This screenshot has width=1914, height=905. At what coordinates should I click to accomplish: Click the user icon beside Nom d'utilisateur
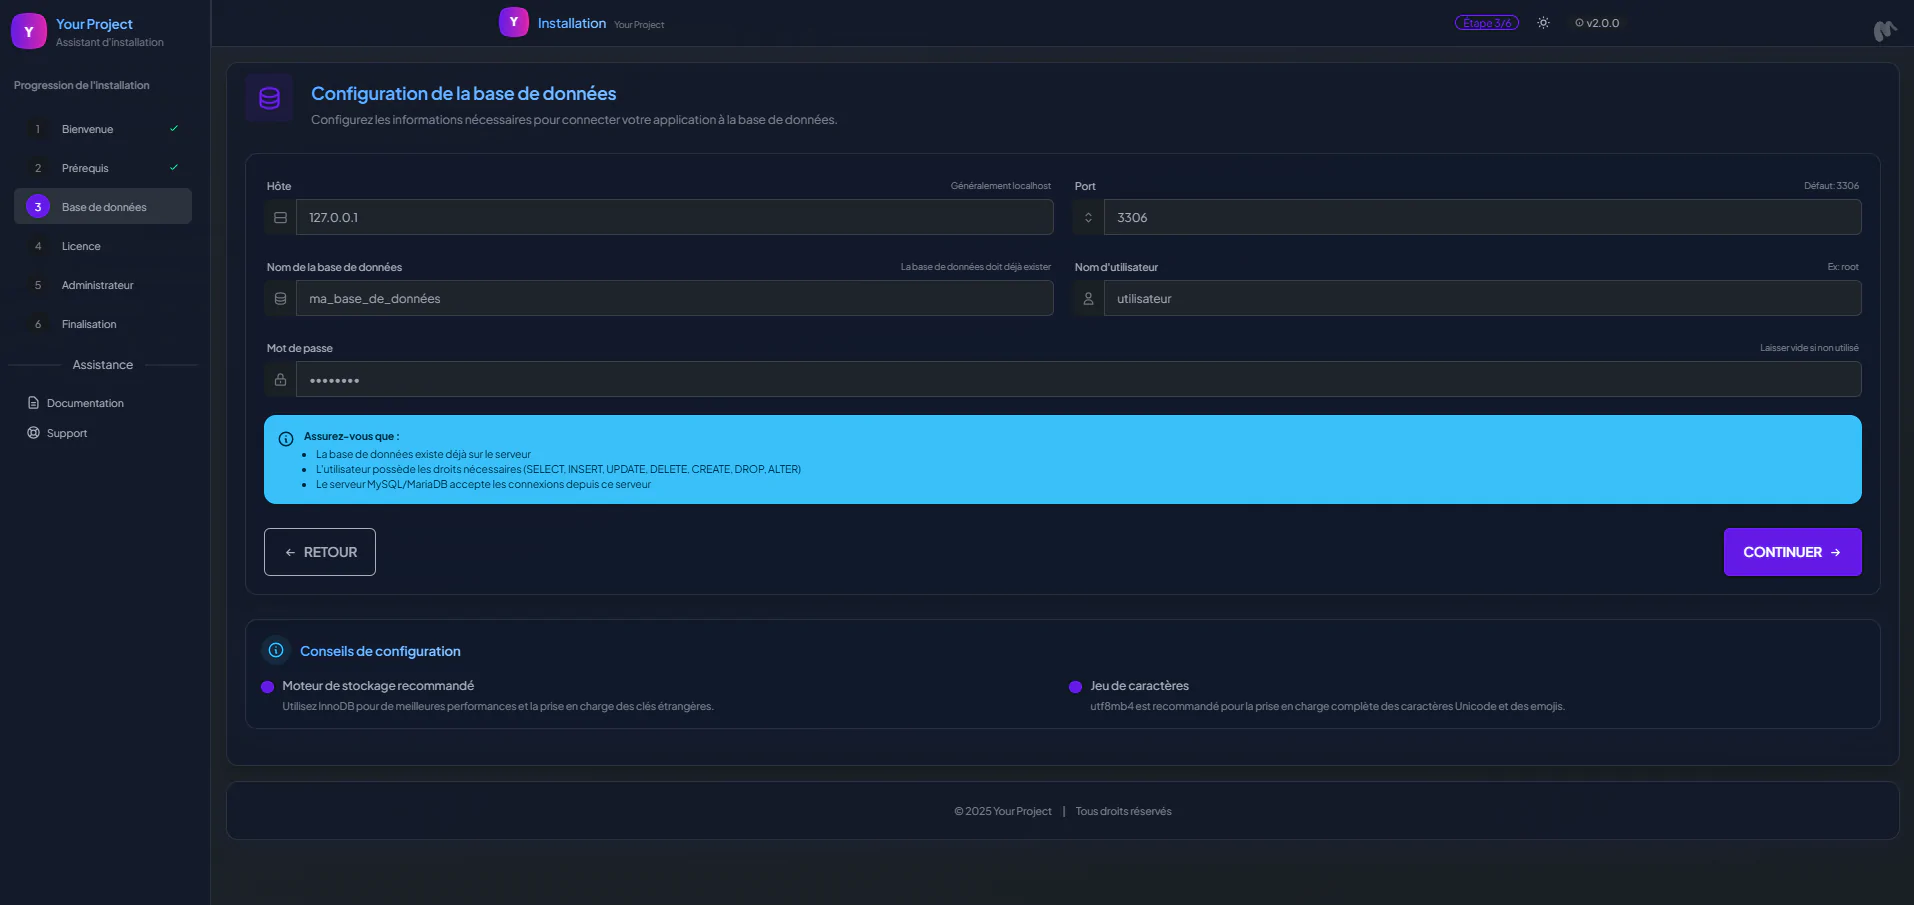(1088, 298)
